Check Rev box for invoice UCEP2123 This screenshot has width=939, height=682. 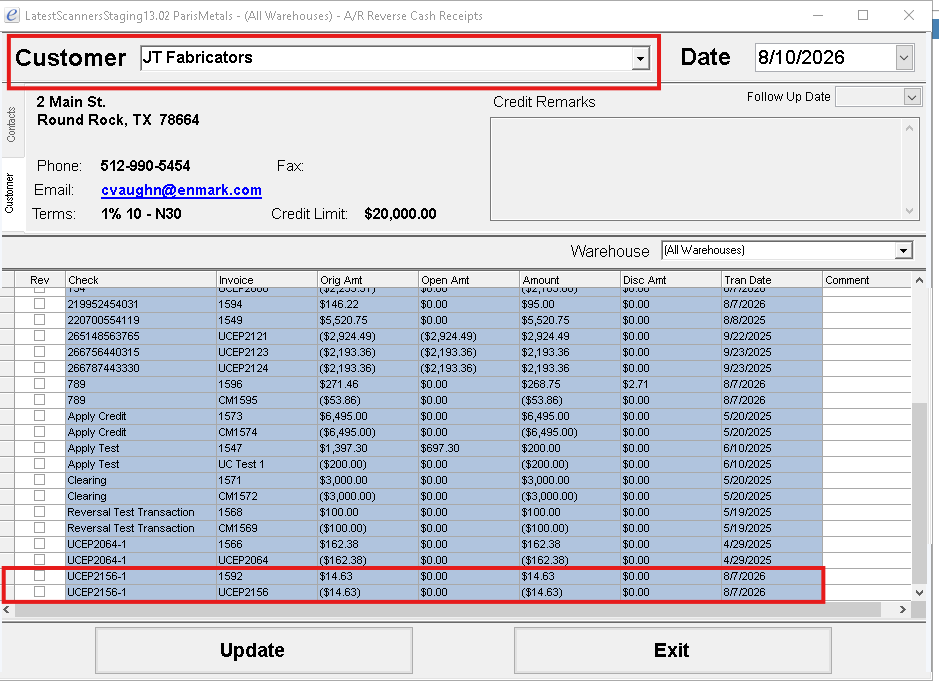40,351
